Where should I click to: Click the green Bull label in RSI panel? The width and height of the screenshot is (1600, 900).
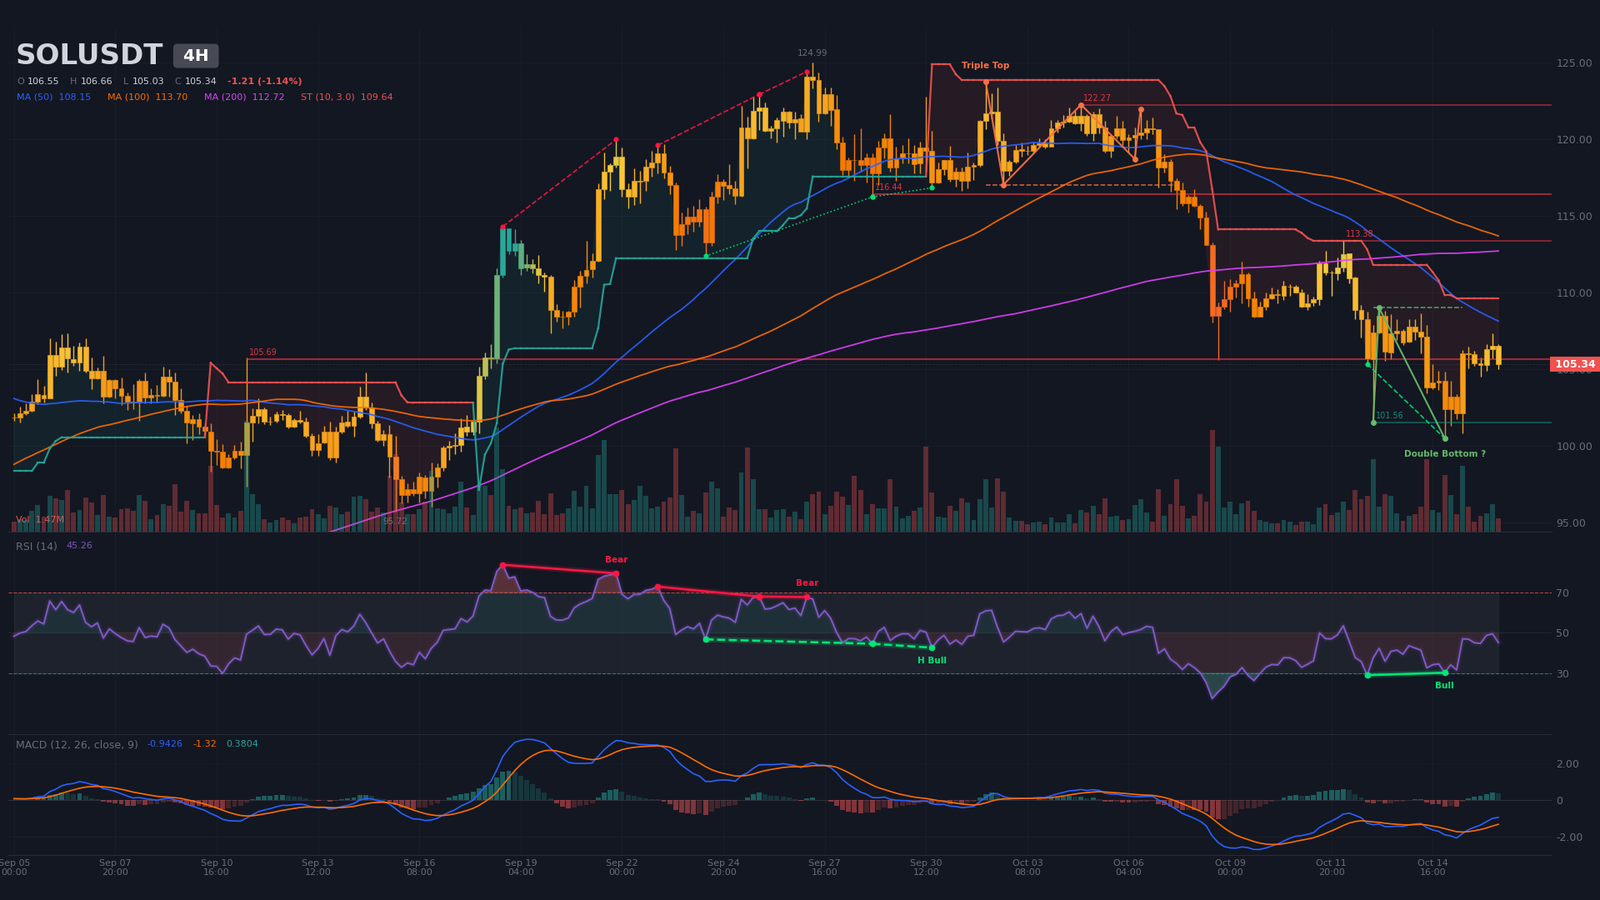(1444, 685)
